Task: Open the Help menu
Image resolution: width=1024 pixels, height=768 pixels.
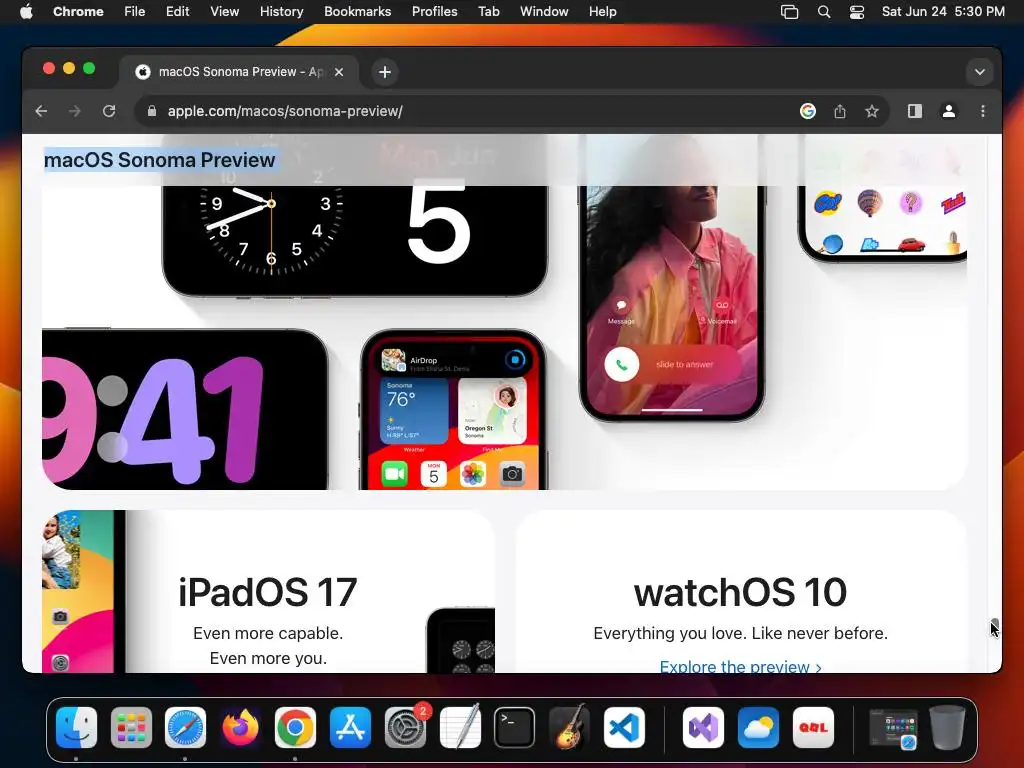Action: click(x=602, y=12)
